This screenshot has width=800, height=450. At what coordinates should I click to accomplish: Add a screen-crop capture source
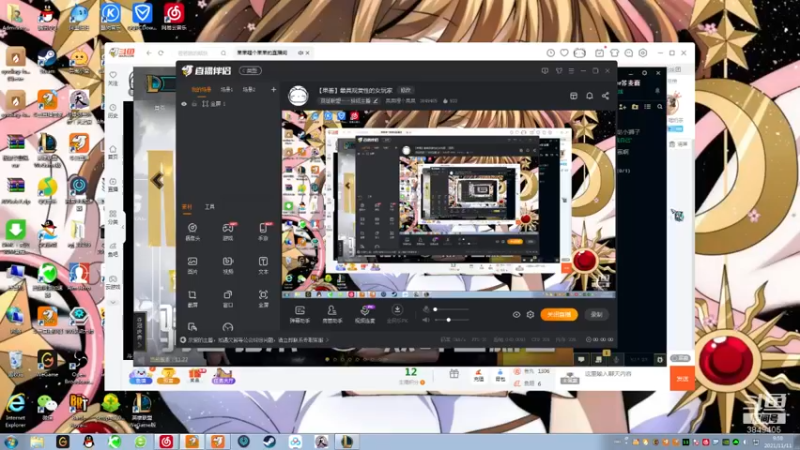pyautogui.click(x=192, y=298)
